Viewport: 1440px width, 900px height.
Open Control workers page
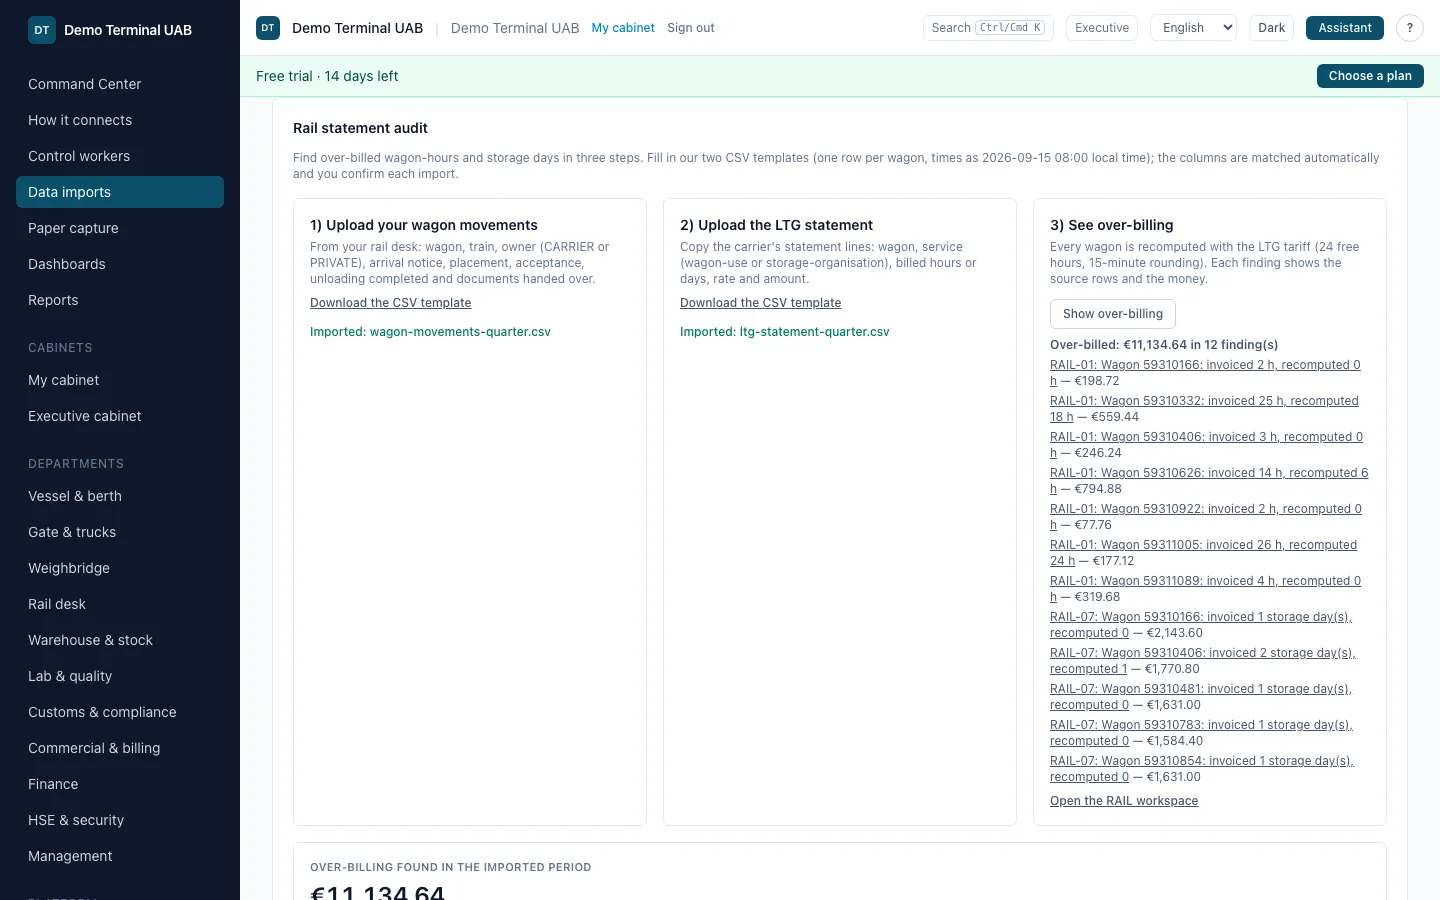click(x=120, y=156)
